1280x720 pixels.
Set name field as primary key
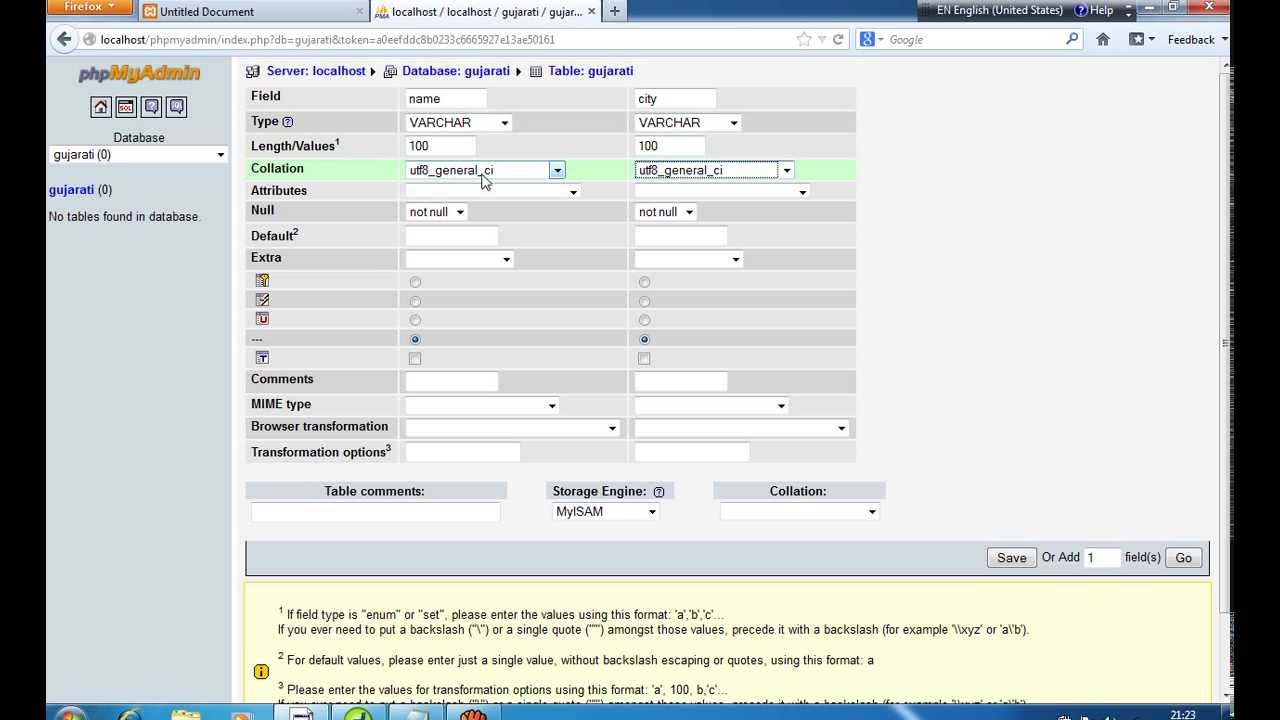(x=415, y=282)
